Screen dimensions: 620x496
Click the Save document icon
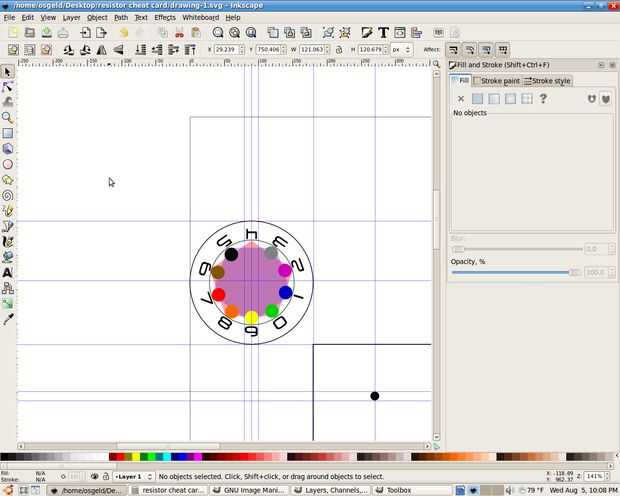coord(47,32)
